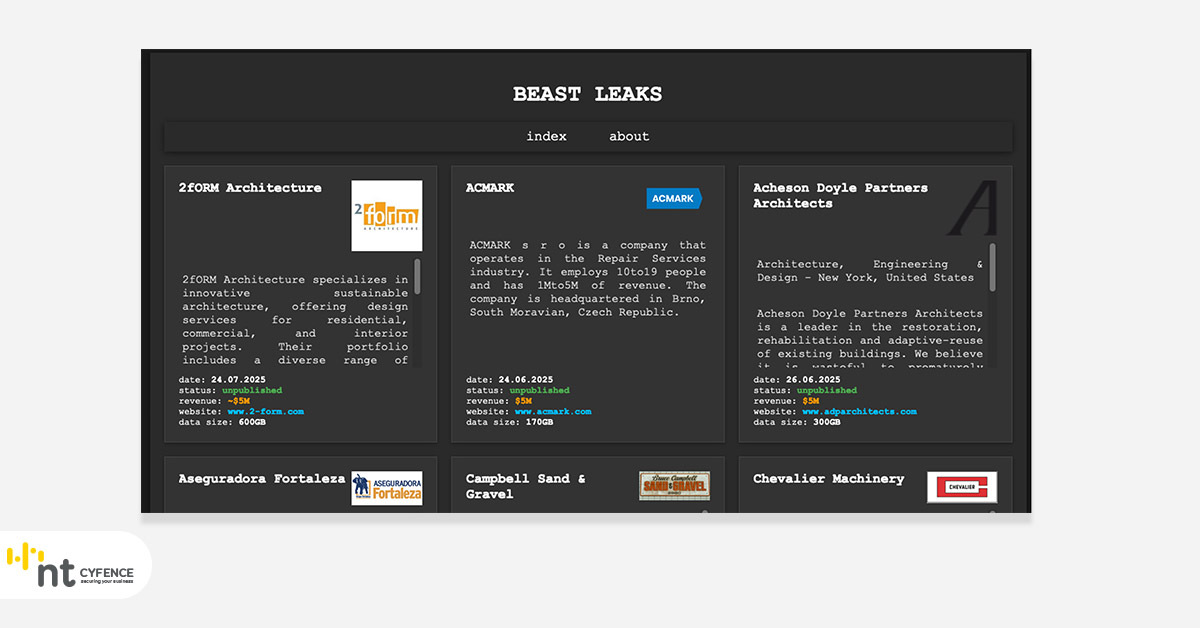Click Acheson Doyle's $5M revenue value

click(x=811, y=401)
